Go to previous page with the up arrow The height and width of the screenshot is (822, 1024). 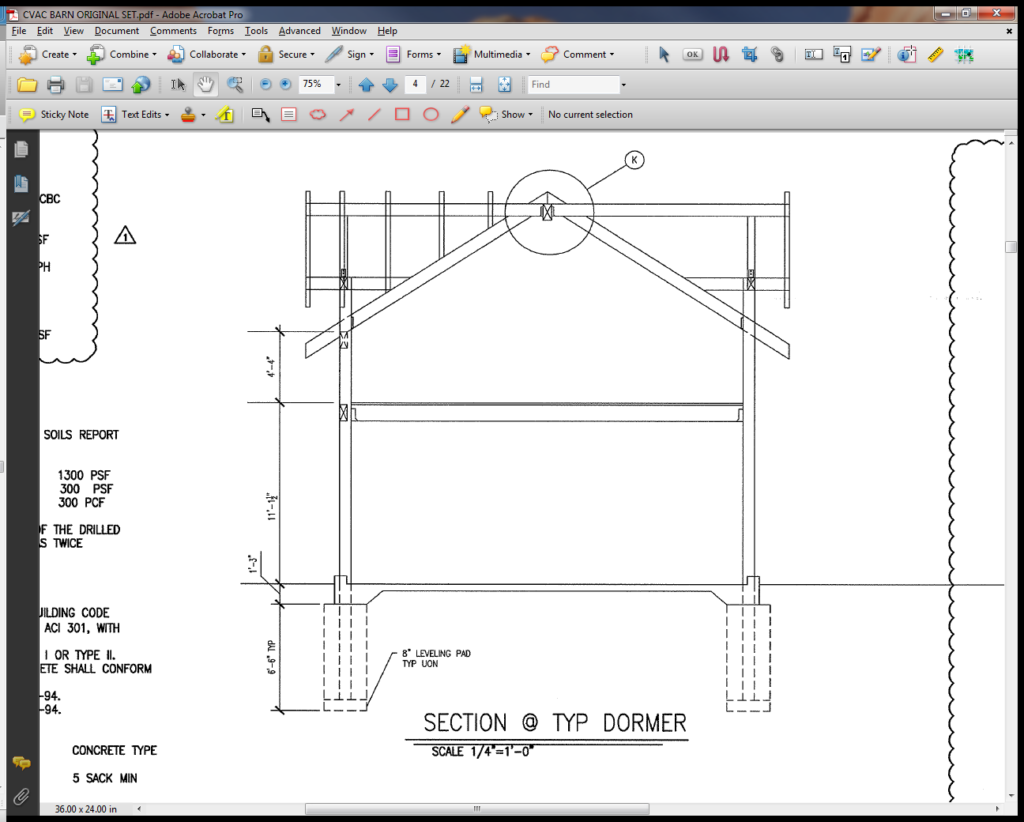click(x=366, y=84)
